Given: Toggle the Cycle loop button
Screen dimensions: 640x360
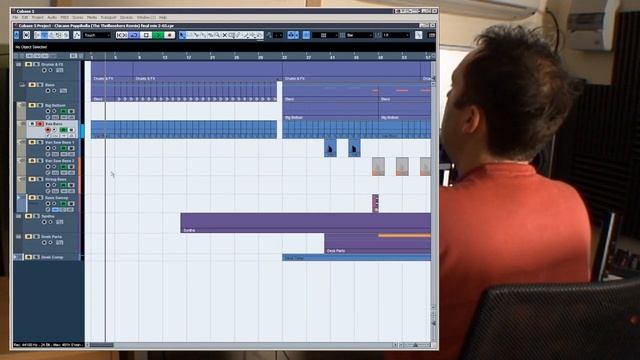Looking at the screenshot, I should pyautogui.click(x=134, y=35).
